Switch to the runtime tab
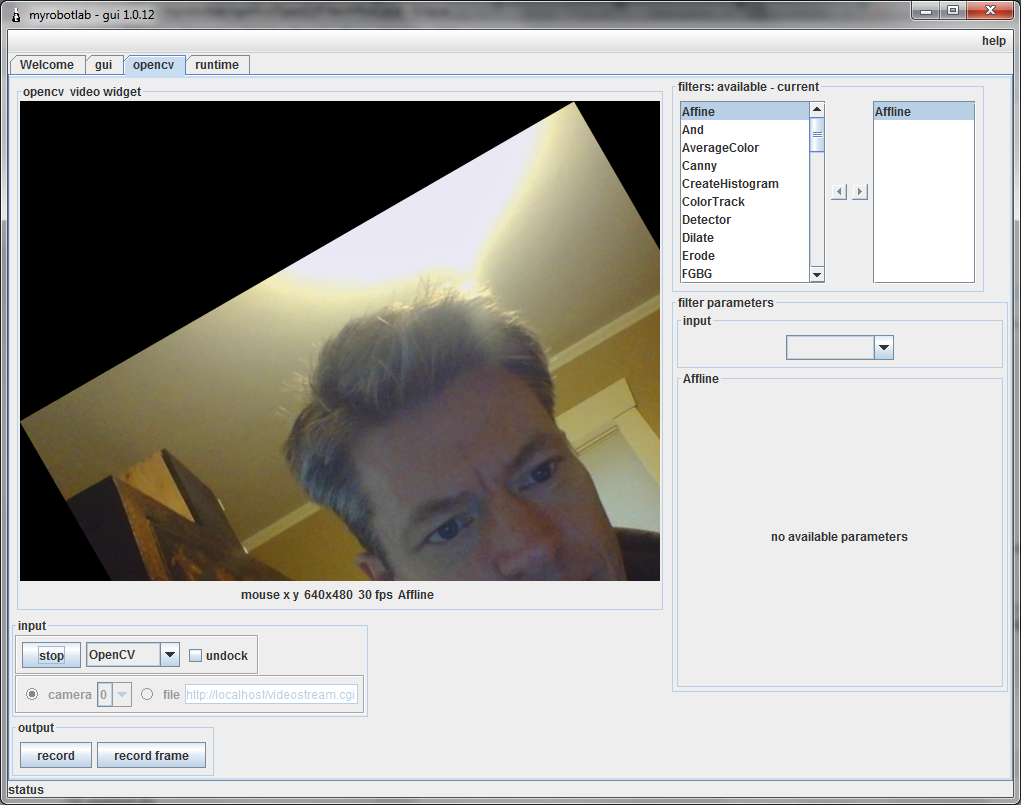The image size is (1021, 805). click(x=217, y=65)
